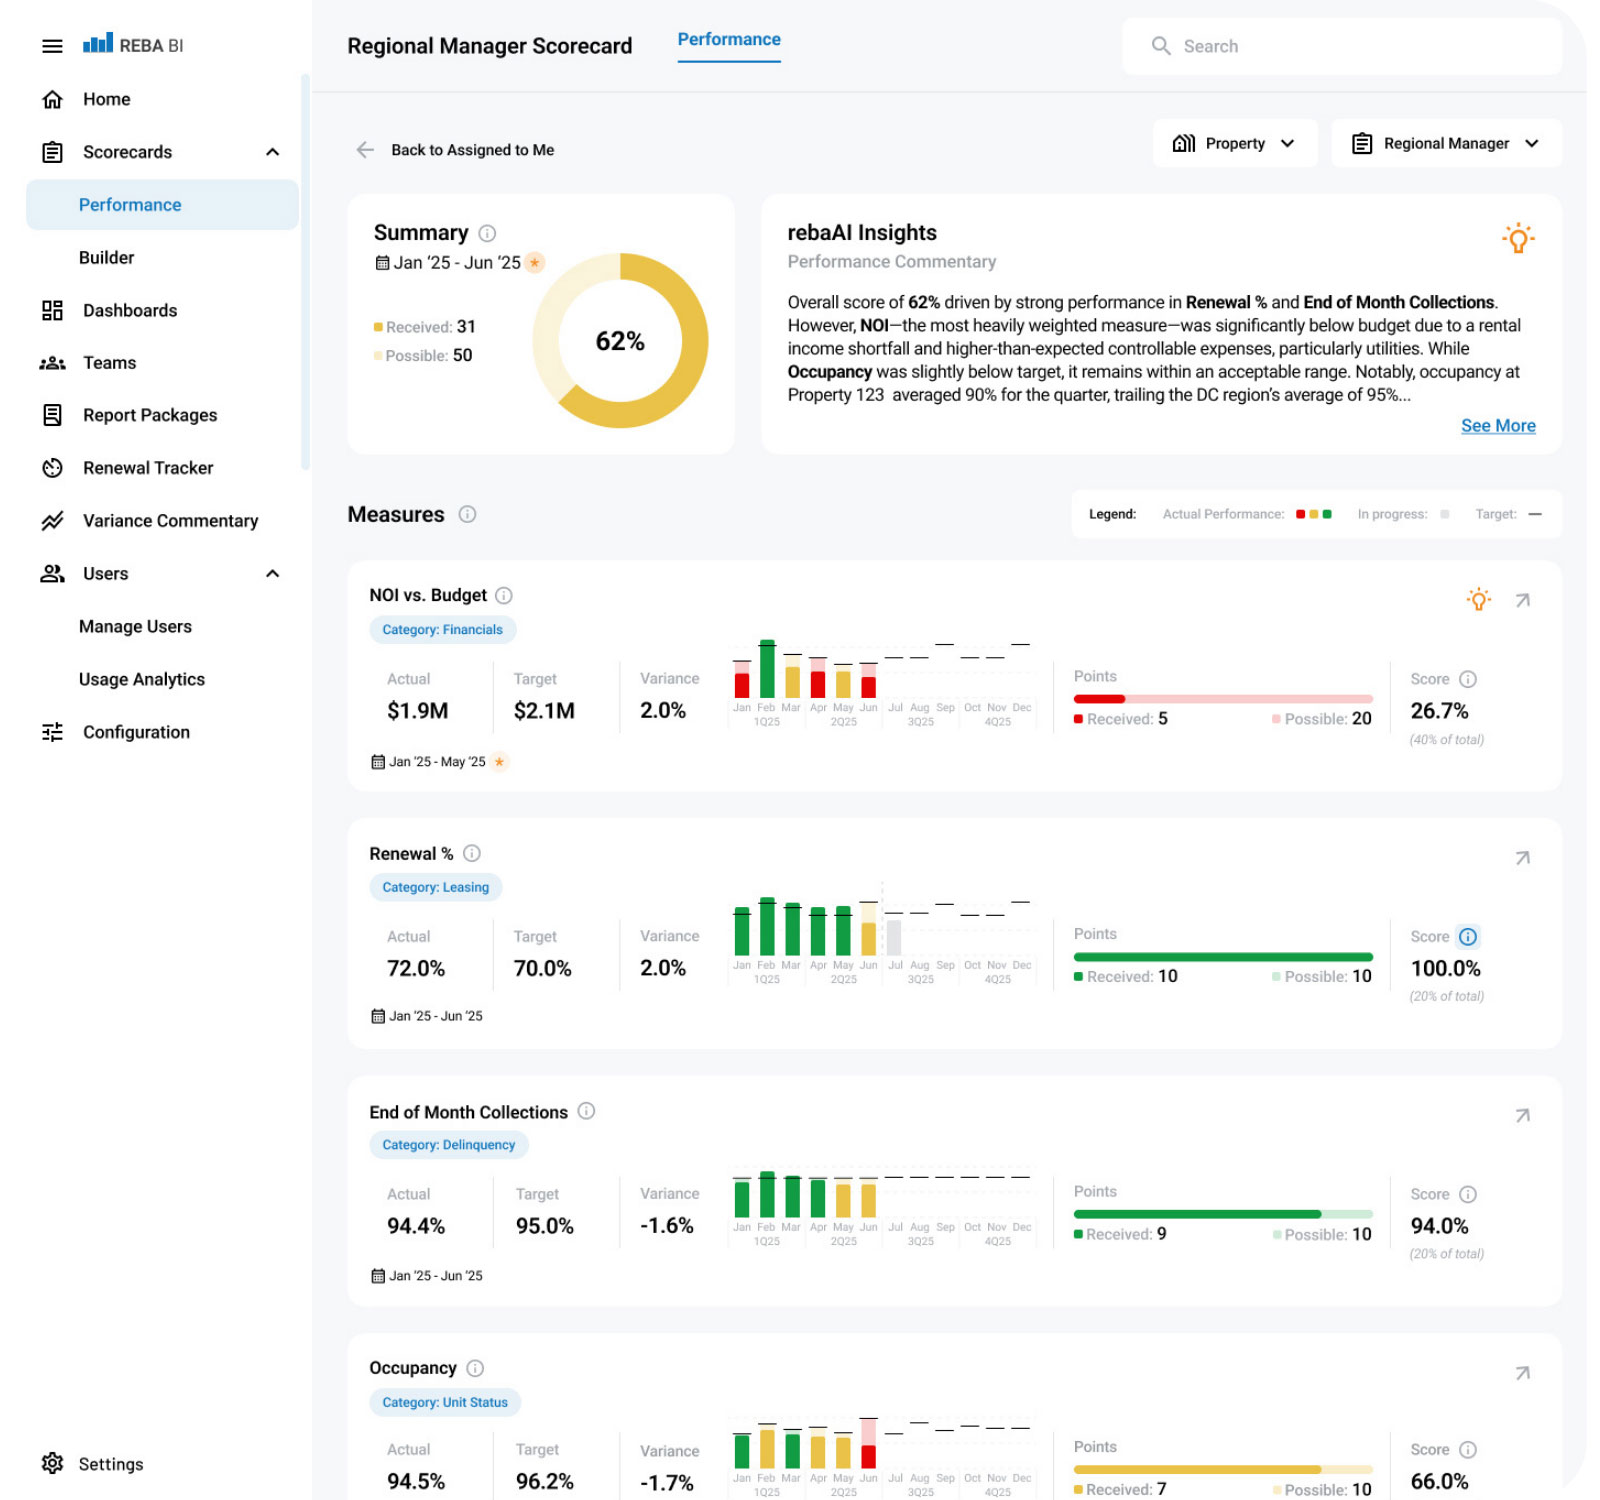Image resolution: width=1600 pixels, height=1500 pixels.
Task: Click NOI Score info icon
Action: pyautogui.click(x=1468, y=679)
